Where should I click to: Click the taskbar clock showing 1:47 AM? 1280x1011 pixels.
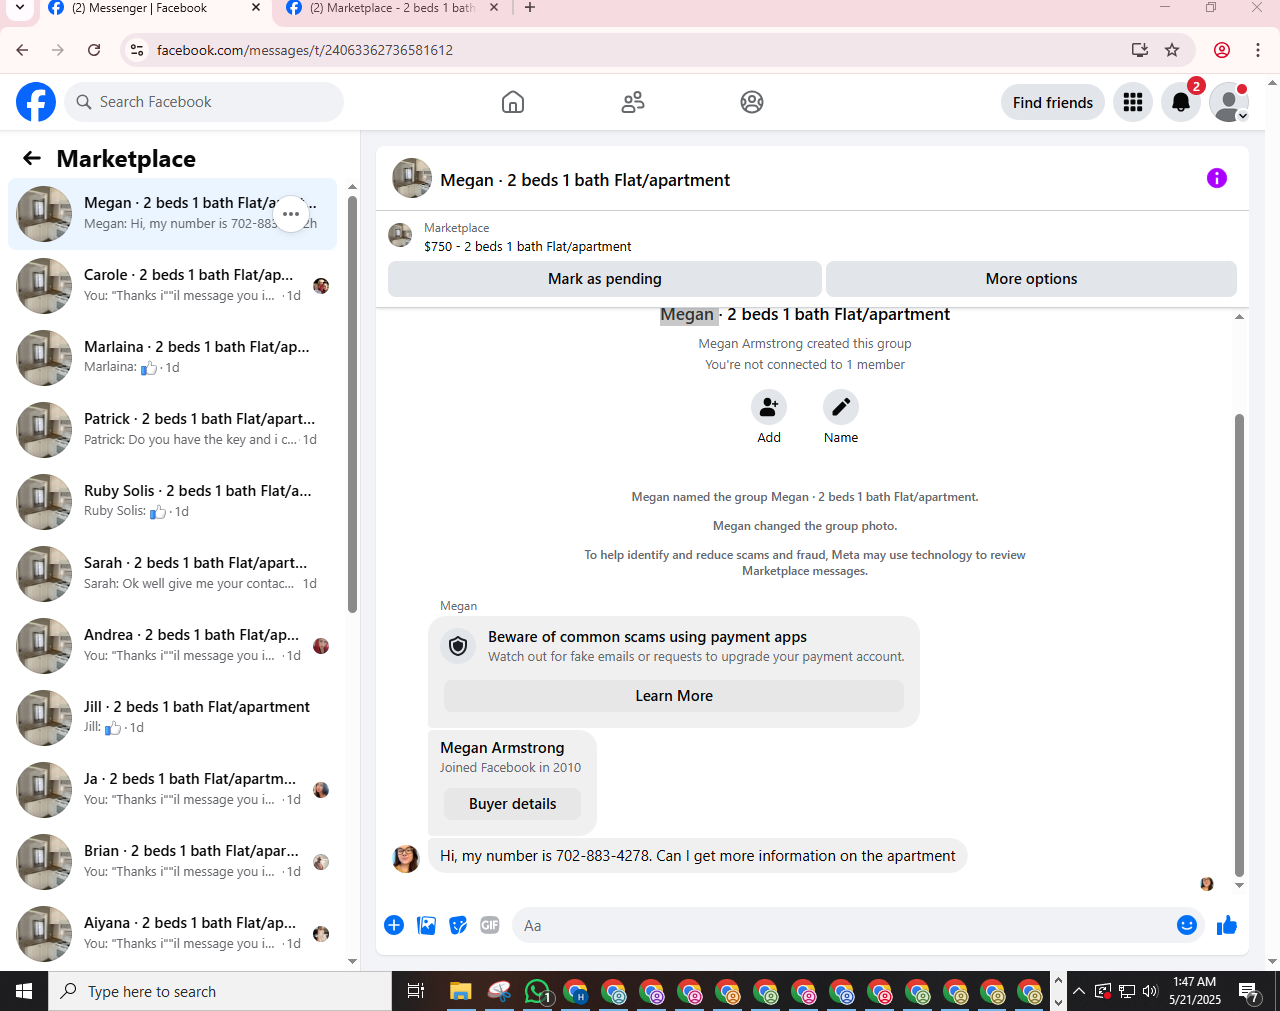click(1195, 991)
